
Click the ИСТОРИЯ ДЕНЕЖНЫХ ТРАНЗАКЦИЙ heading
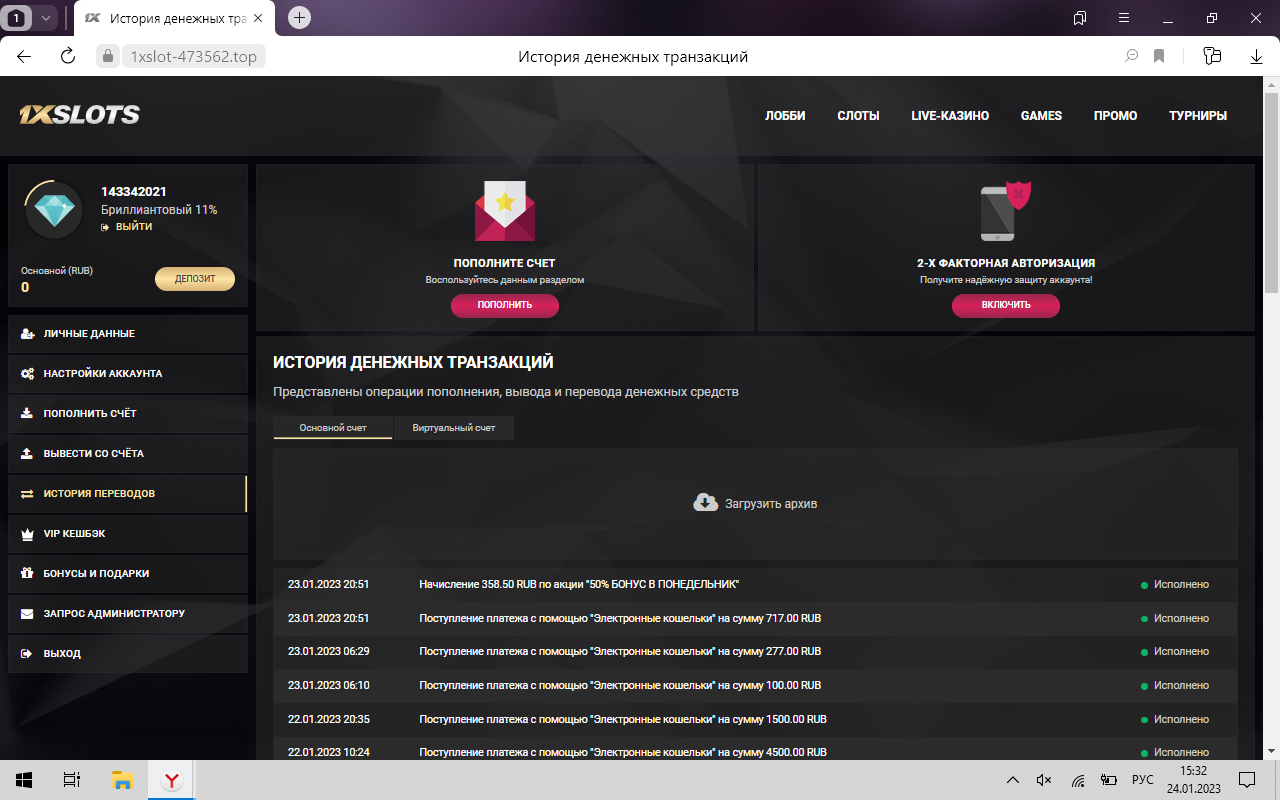click(x=413, y=362)
